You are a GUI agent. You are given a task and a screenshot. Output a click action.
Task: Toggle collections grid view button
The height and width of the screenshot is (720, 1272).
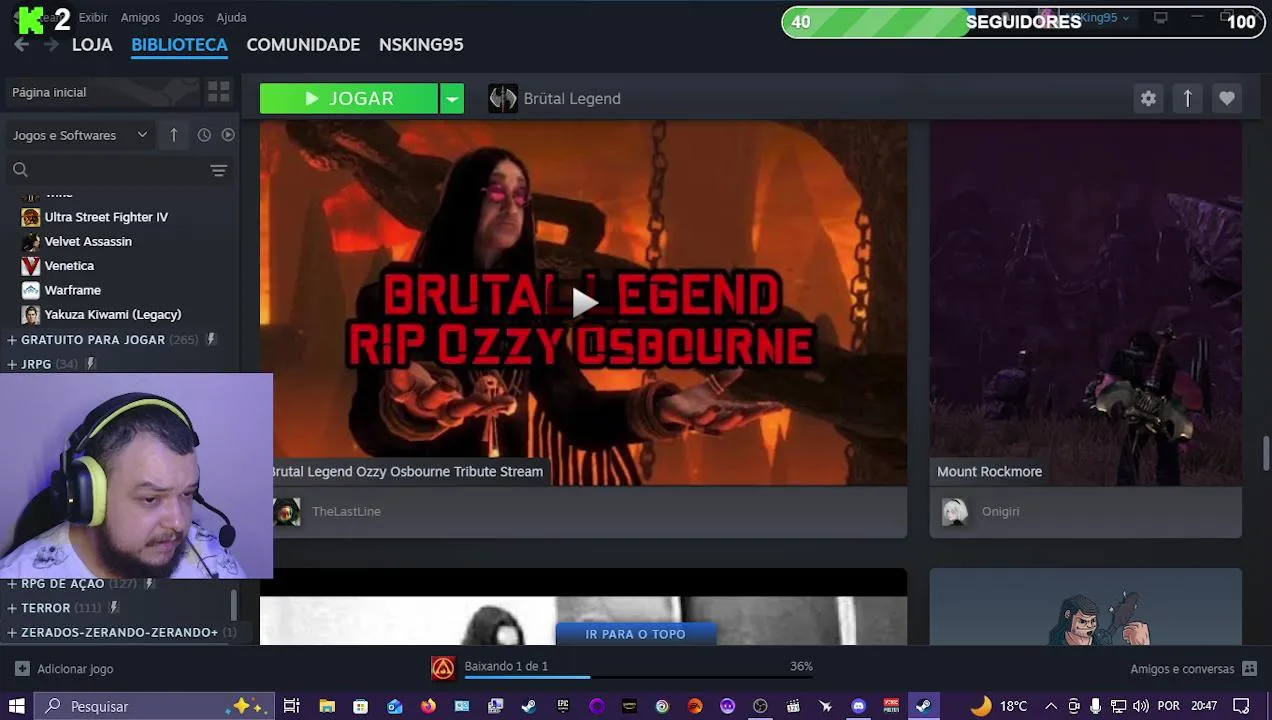tap(218, 92)
